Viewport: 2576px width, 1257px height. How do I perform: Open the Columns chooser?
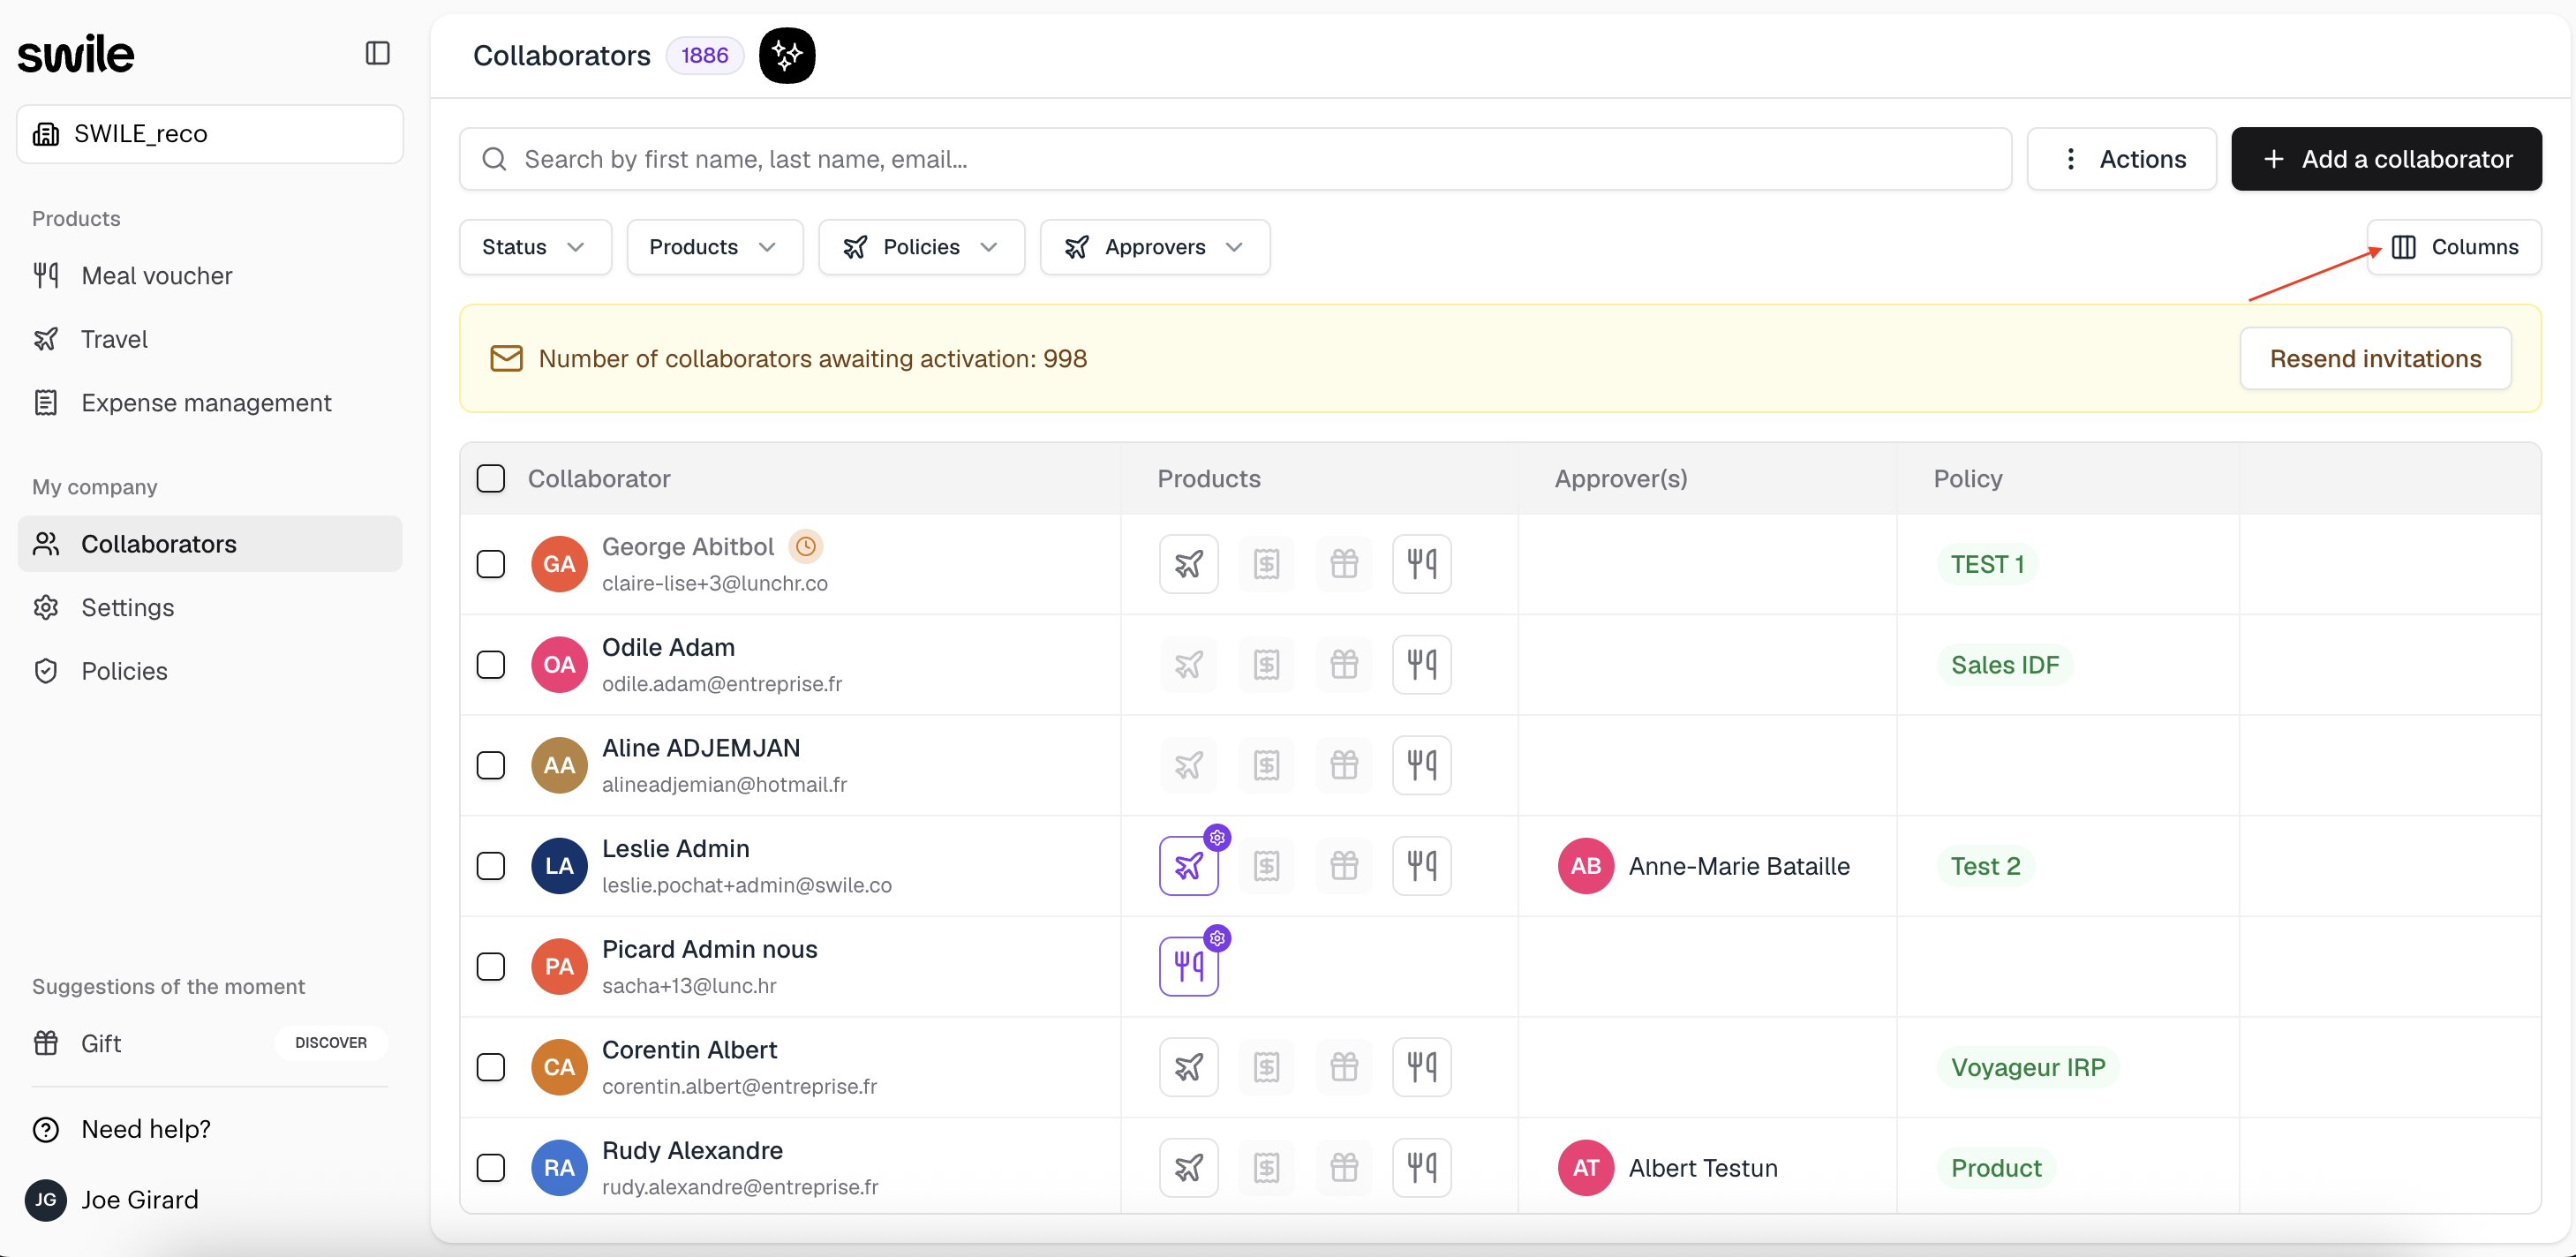pos(2454,247)
